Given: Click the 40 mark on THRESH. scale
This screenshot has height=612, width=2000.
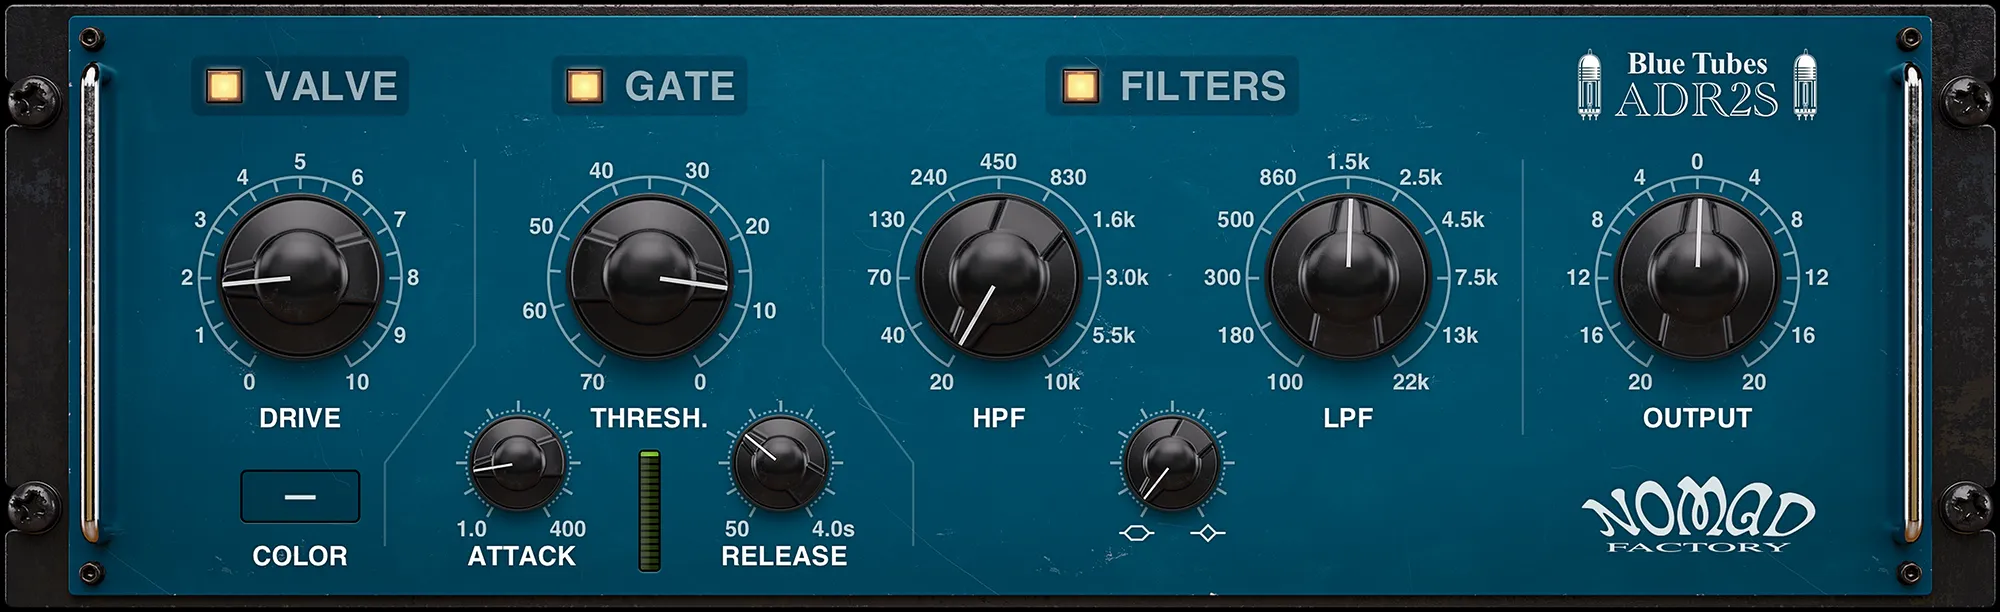Looking at the screenshot, I should pos(601,171).
